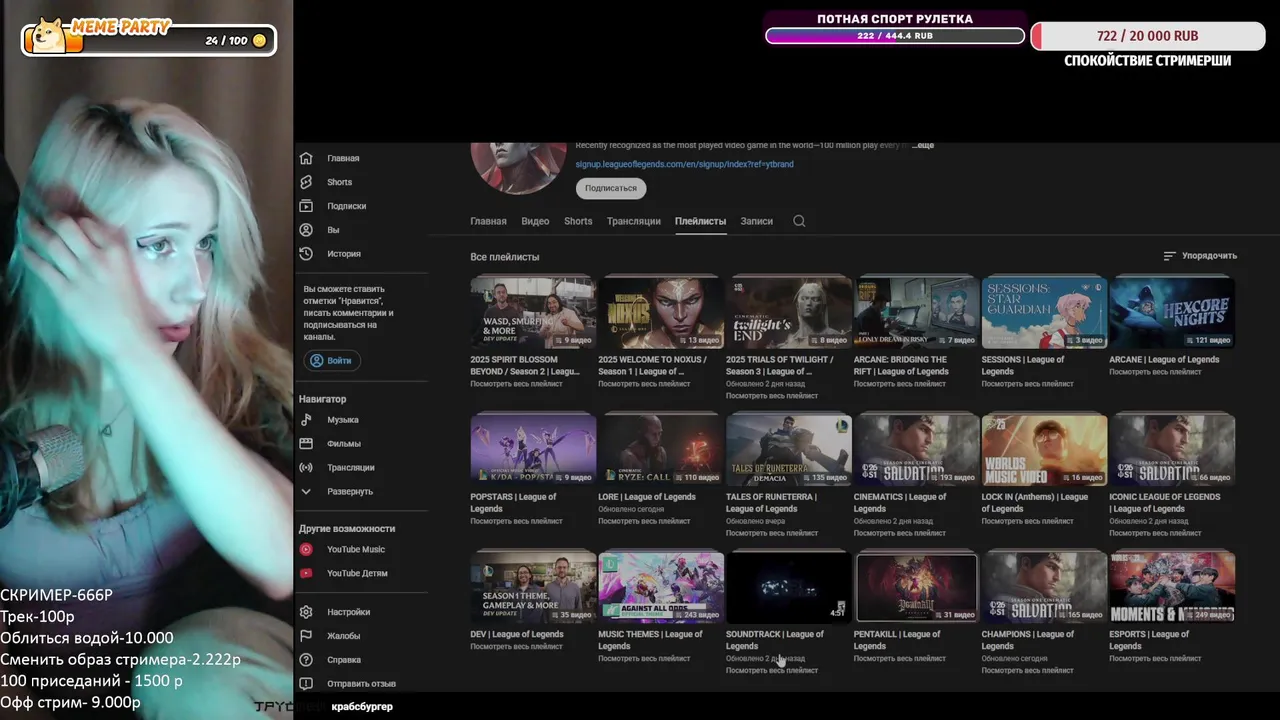View full SESSIONS playlist via Посмотреть весь плейлист
The width and height of the screenshot is (1280, 720).
point(1027,384)
